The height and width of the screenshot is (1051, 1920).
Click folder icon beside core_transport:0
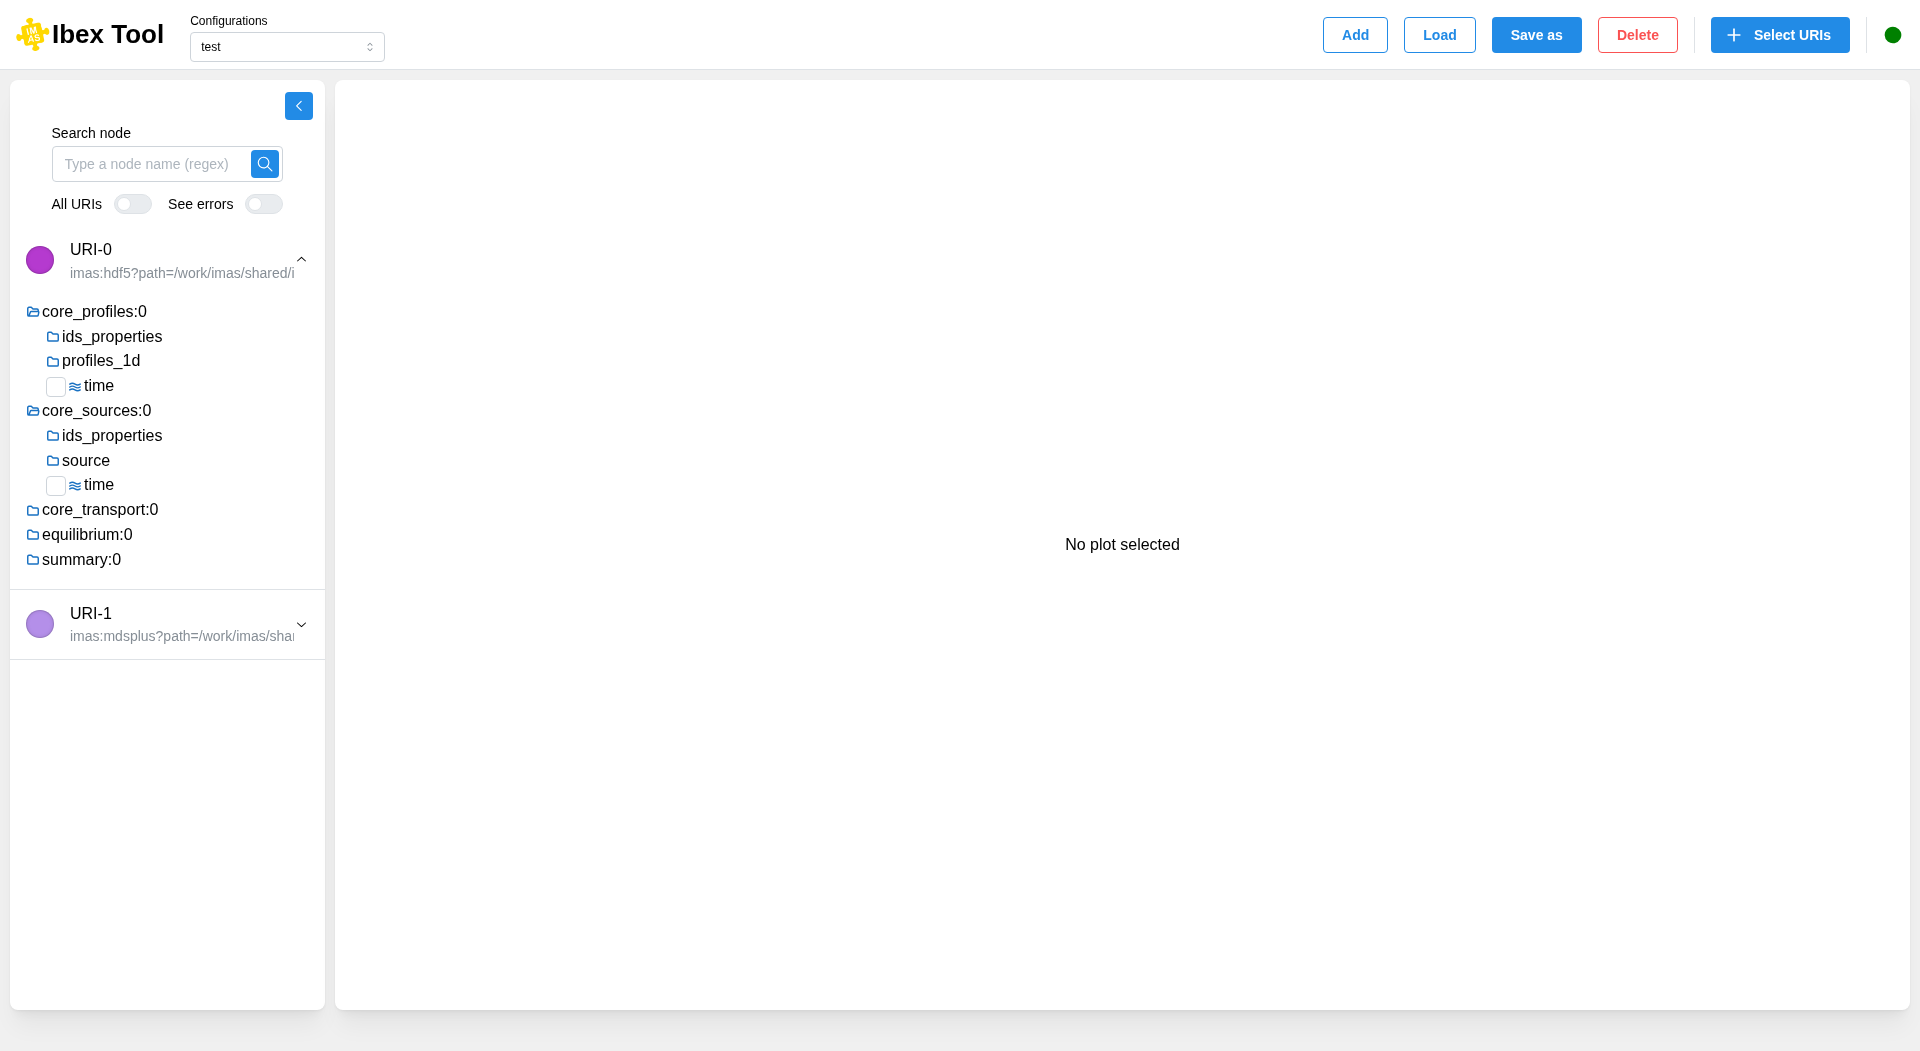pyautogui.click(x=33, y=510)
